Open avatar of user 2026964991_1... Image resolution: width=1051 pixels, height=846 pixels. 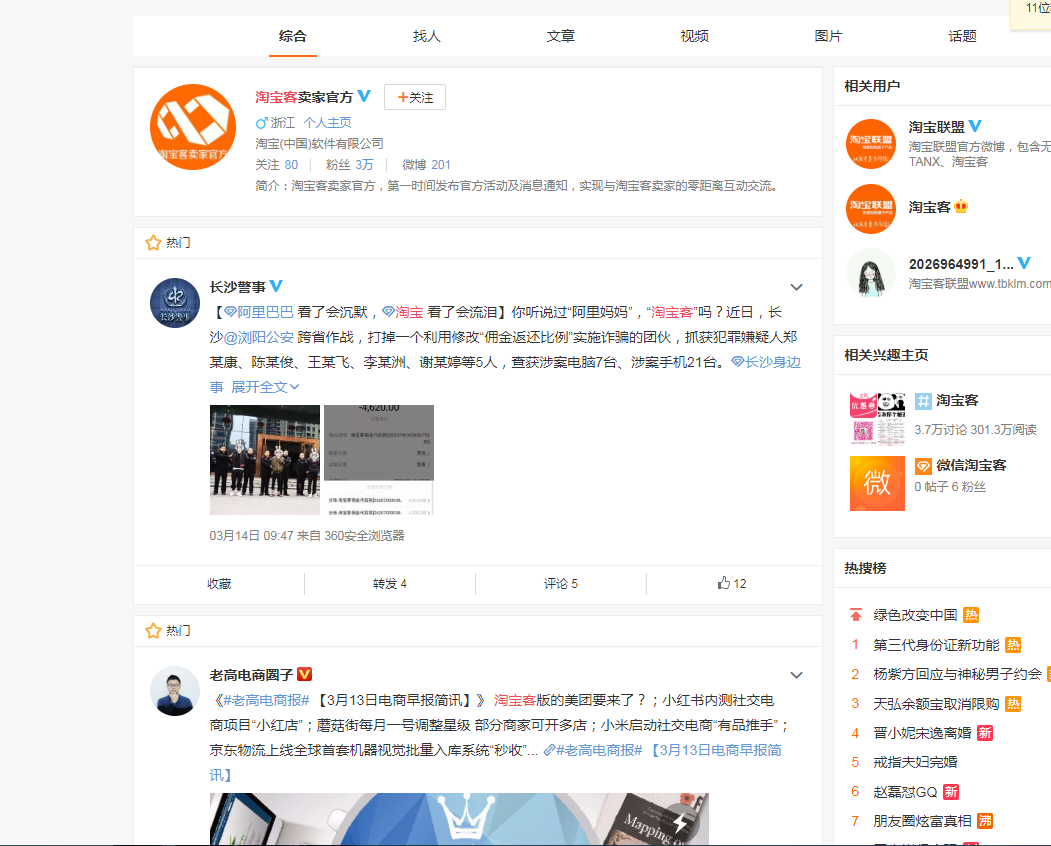[871, 273]
